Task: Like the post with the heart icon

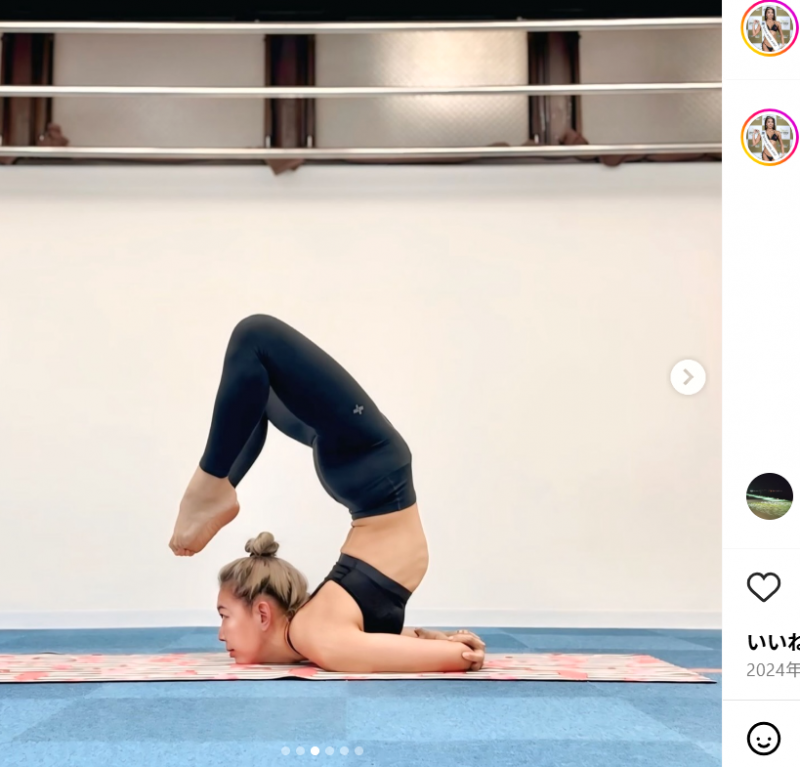Action: 763,587
